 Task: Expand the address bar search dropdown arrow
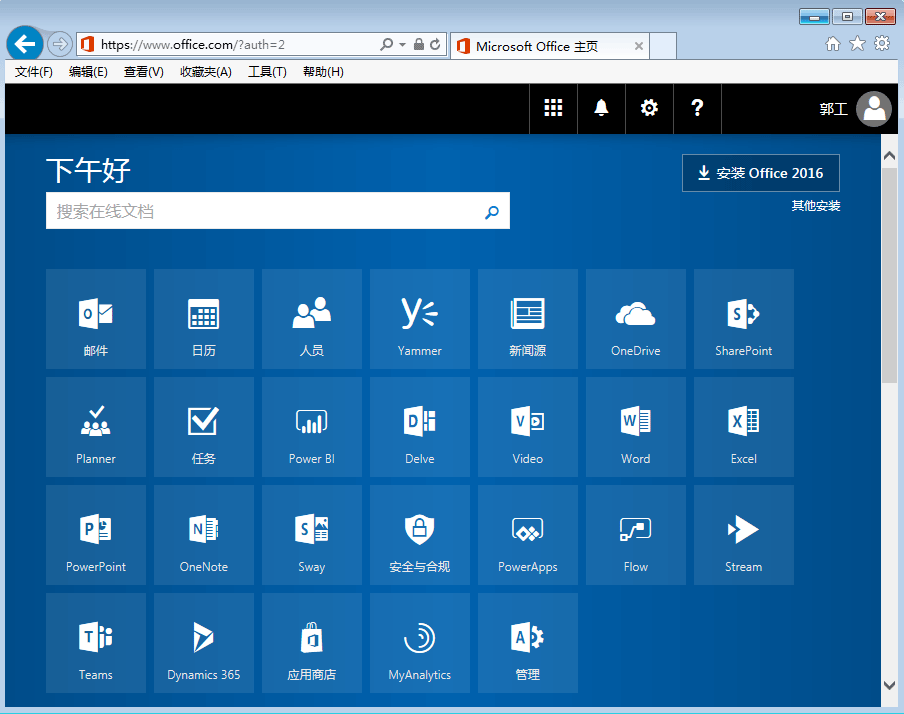(x=402, y=44)
